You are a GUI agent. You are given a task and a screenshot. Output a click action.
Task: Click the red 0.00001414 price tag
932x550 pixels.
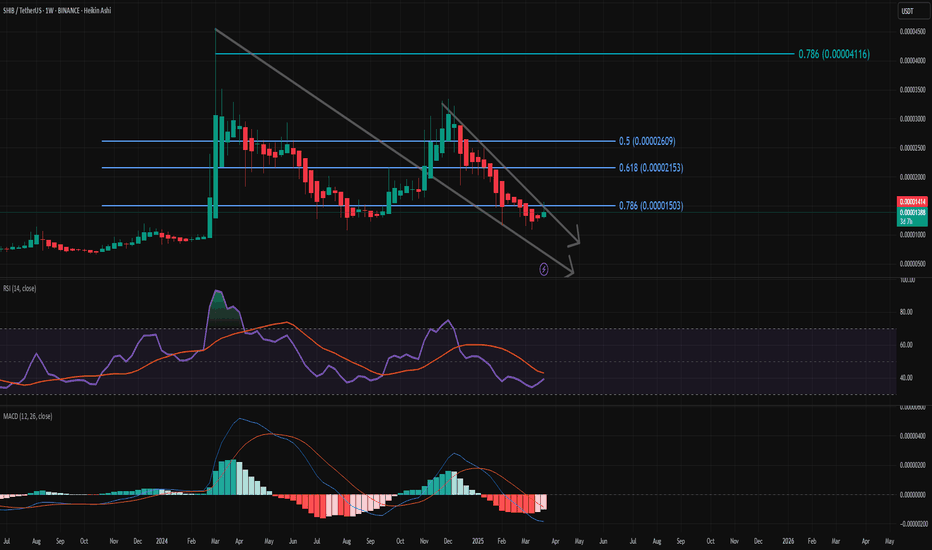pyautogui.click(x=912, y=202)
